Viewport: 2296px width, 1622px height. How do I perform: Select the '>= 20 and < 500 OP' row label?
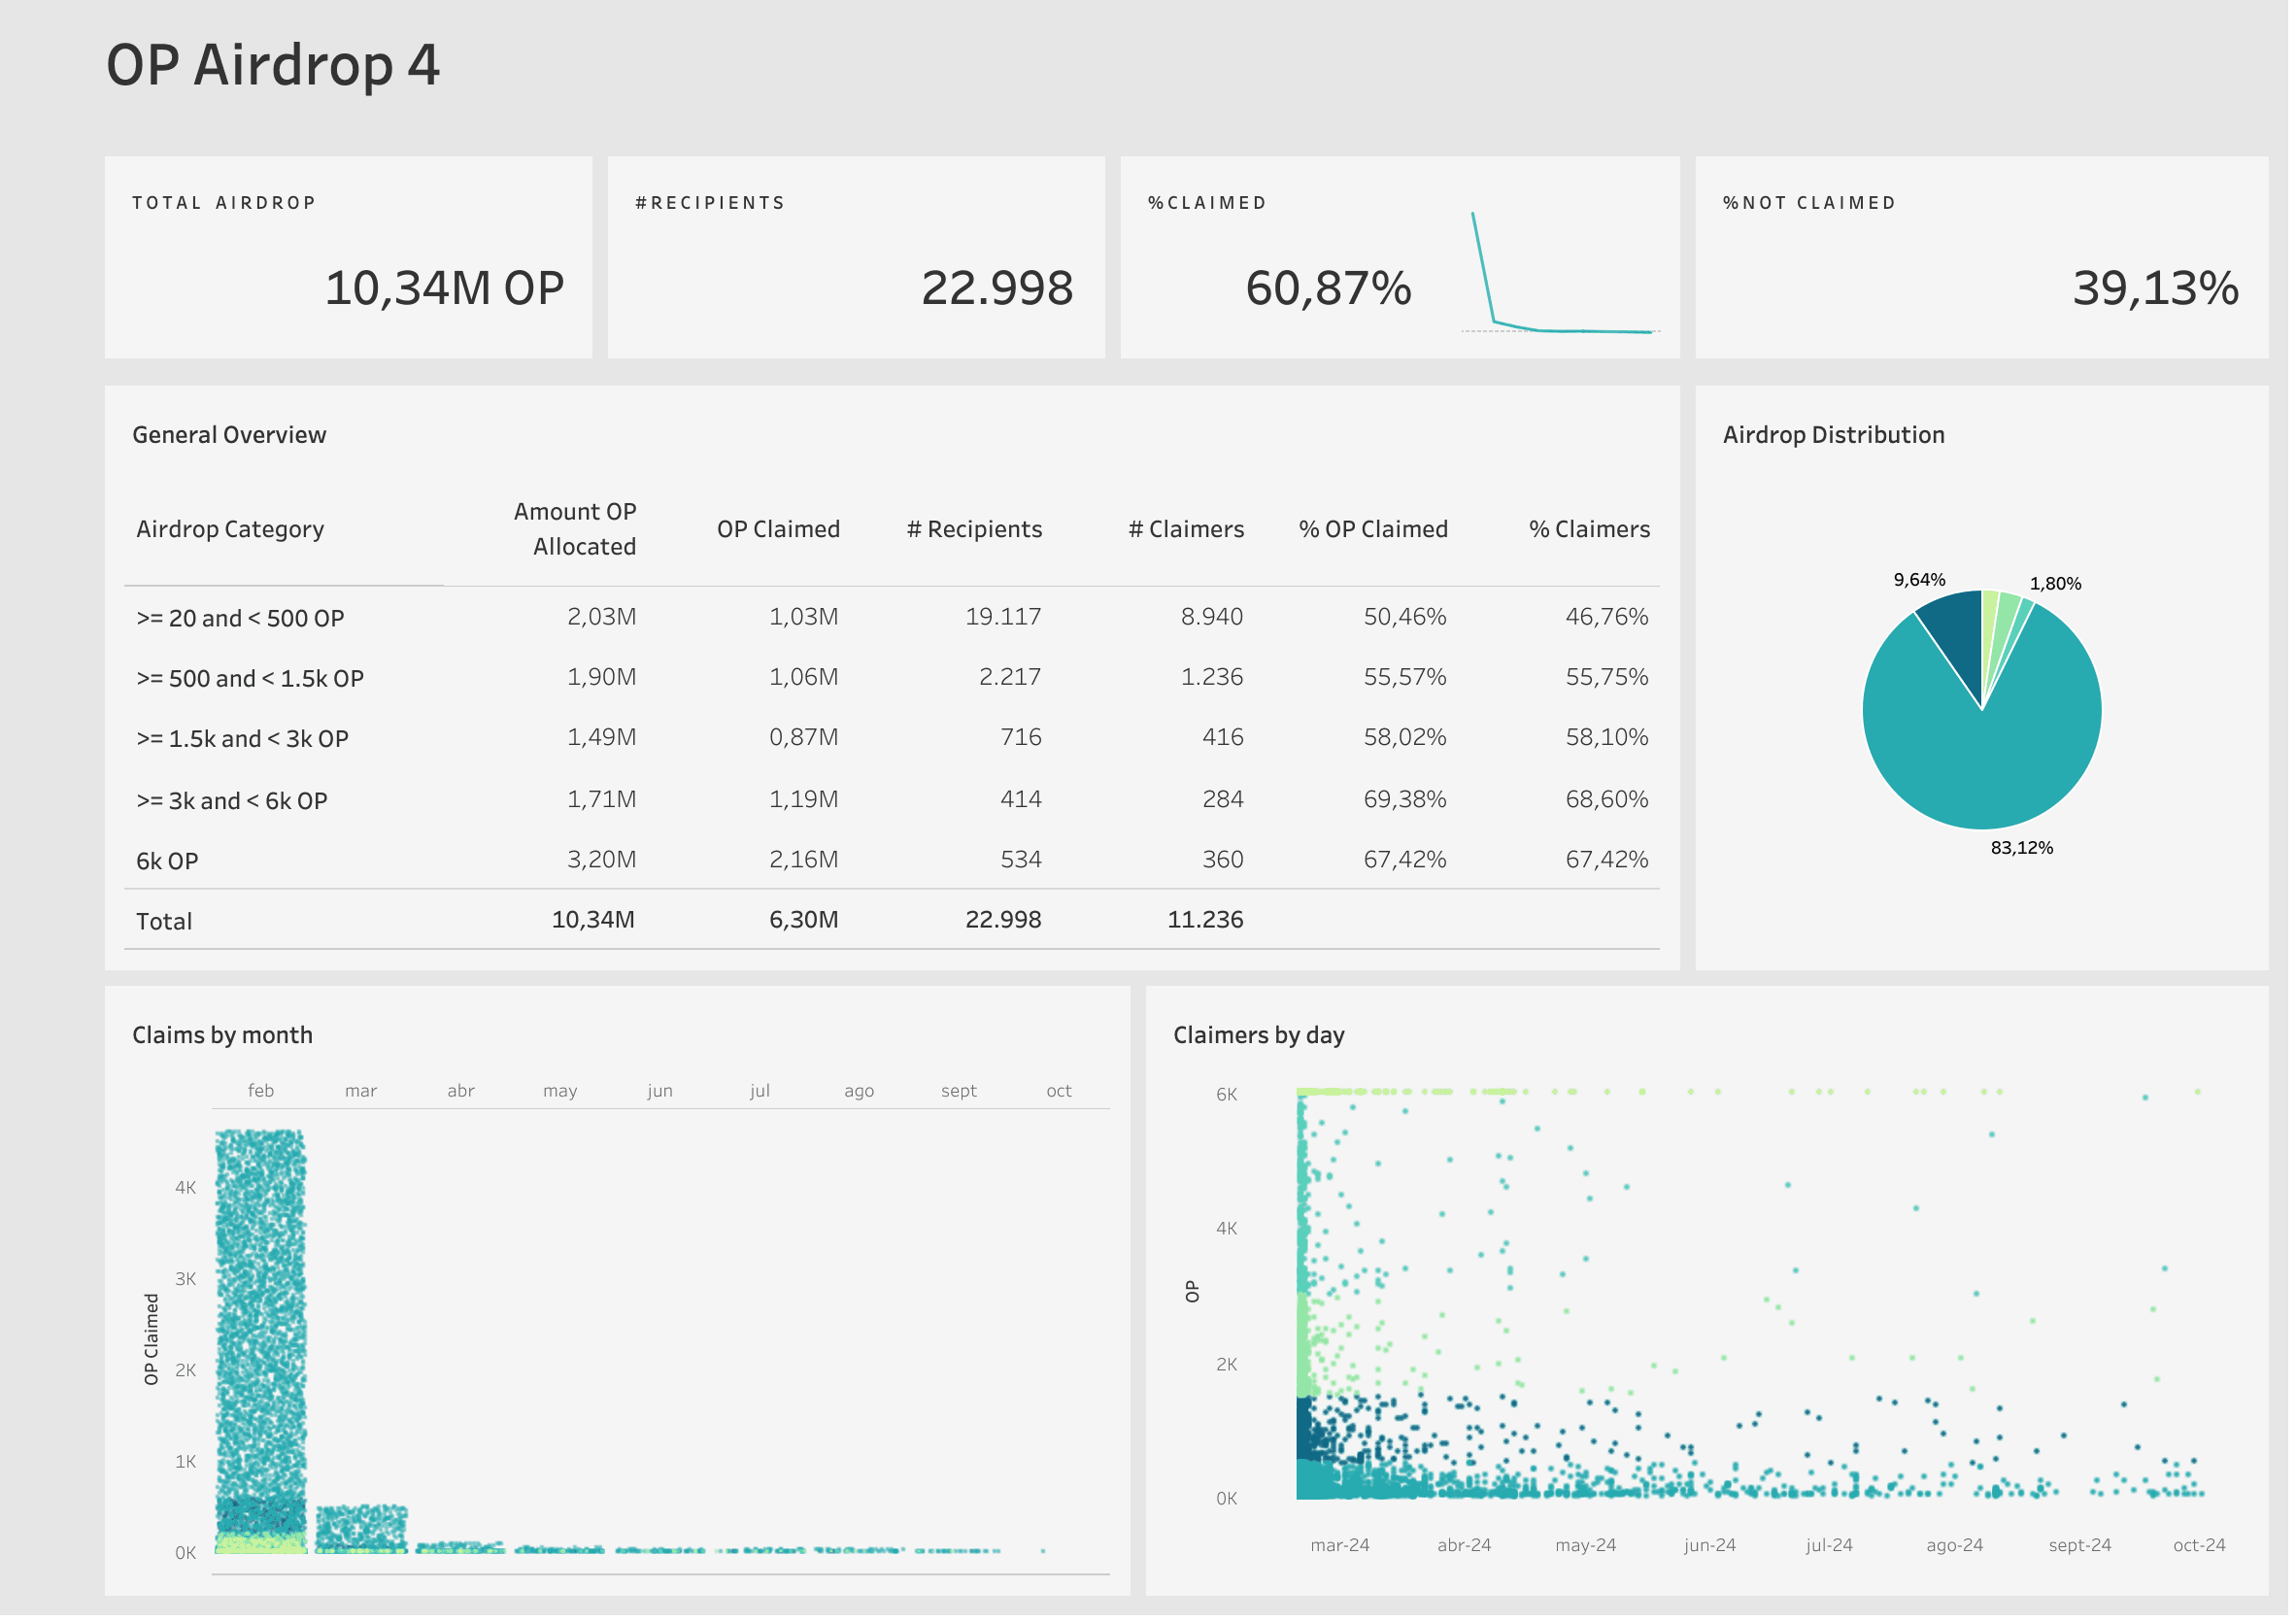pos(241,620)
